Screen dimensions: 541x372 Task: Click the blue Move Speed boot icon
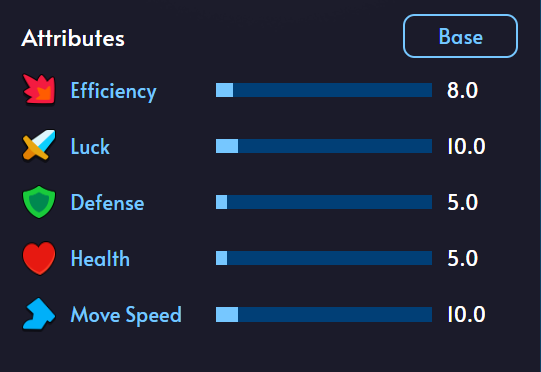coord(39,314)
